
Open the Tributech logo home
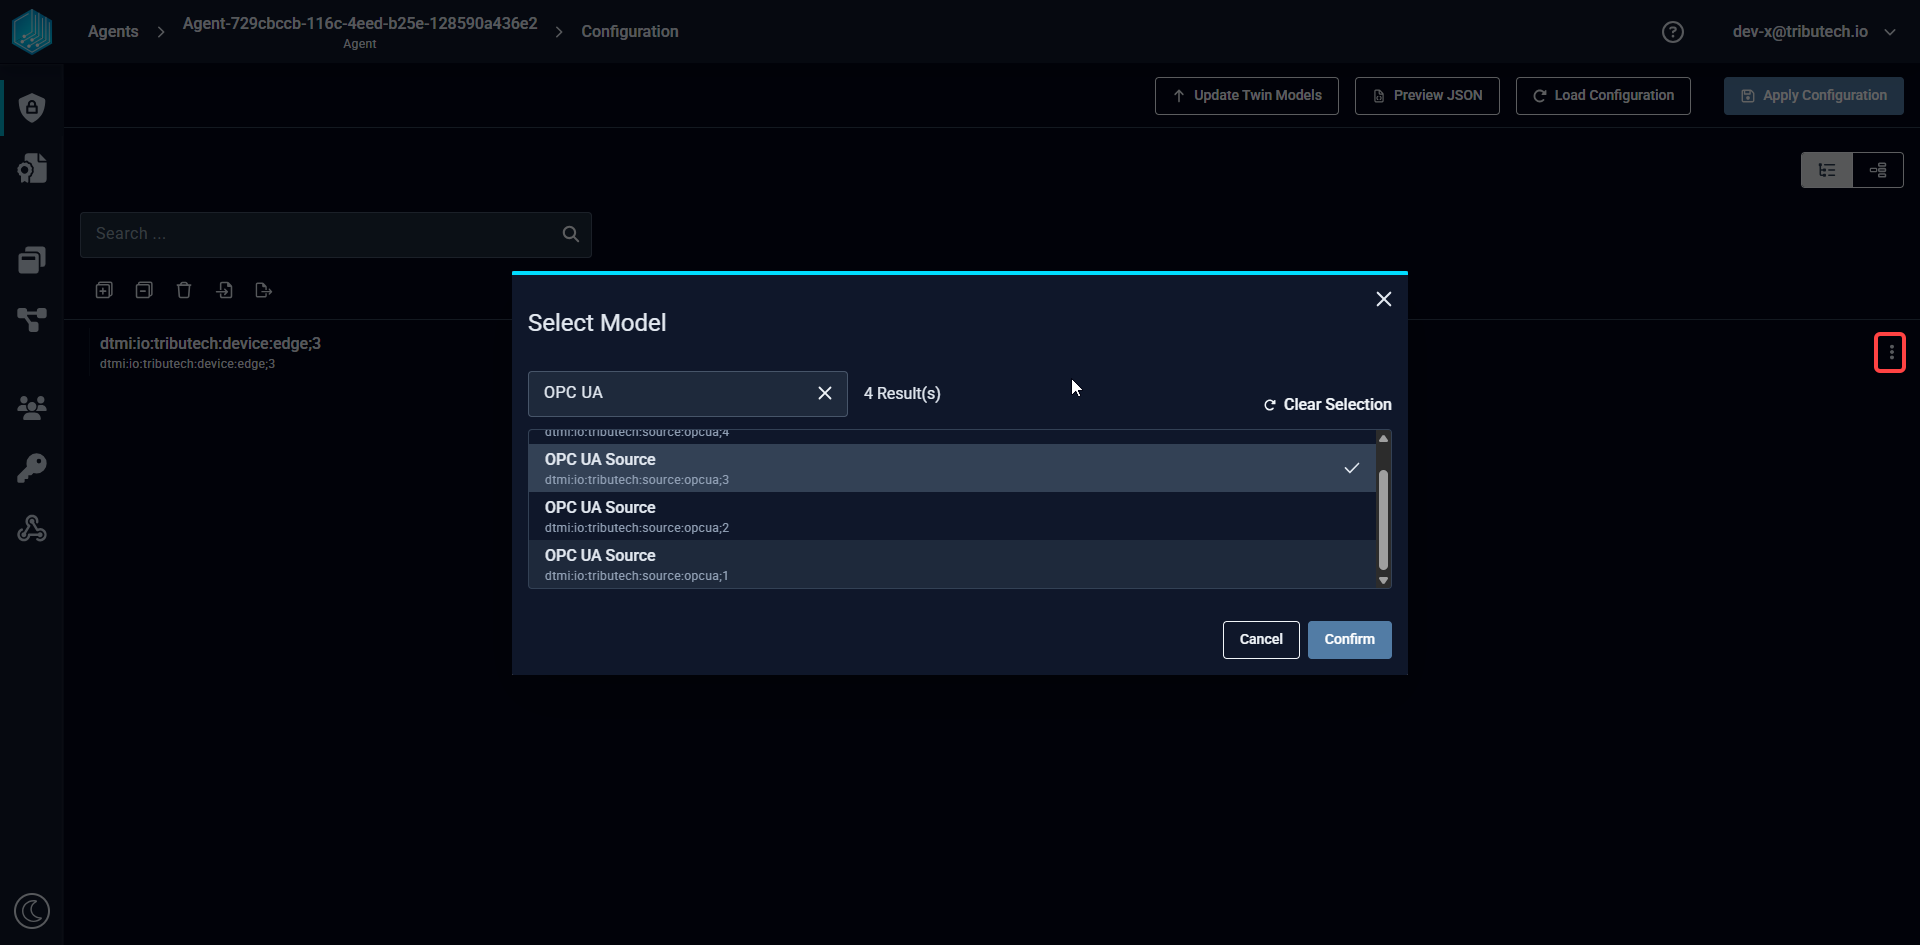32,31
